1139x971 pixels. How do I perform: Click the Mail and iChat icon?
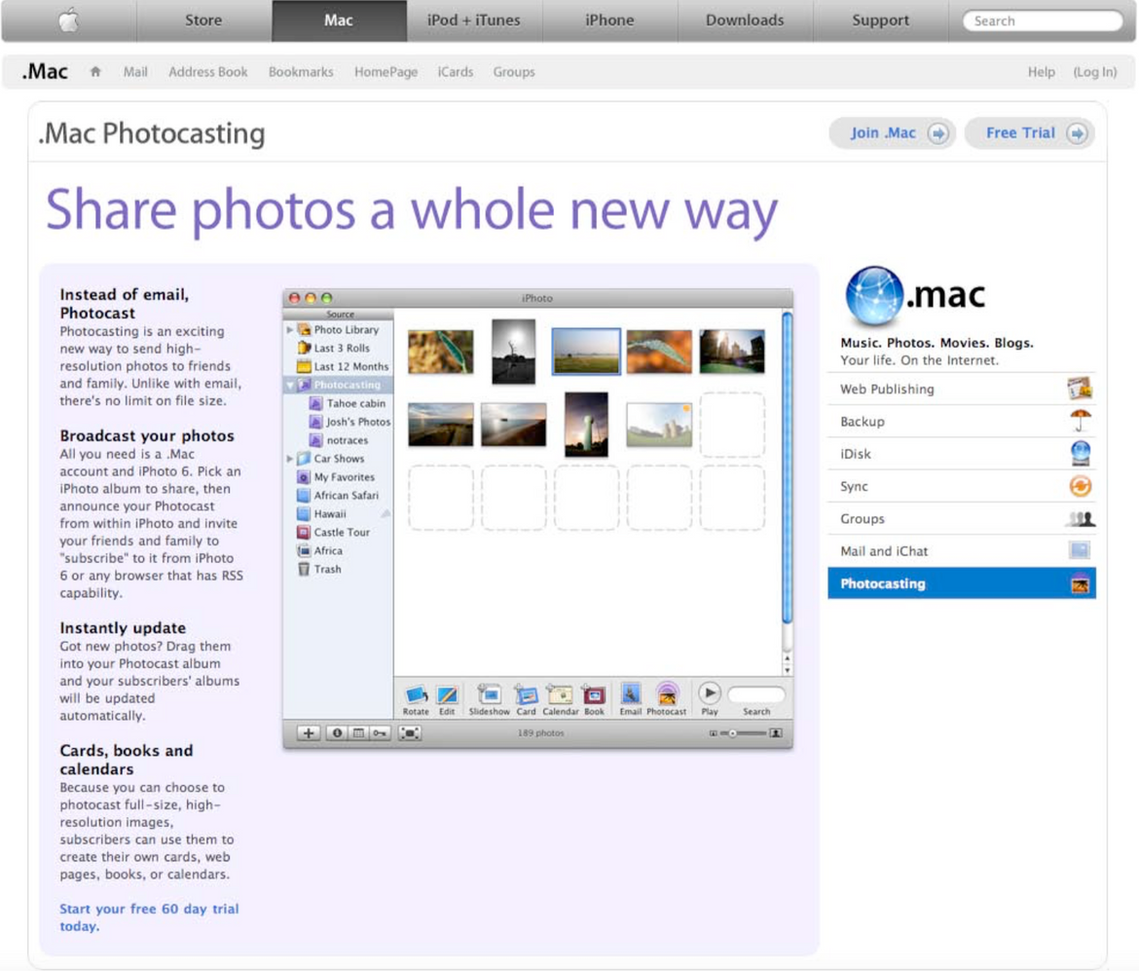click(x=1079, y=550)
